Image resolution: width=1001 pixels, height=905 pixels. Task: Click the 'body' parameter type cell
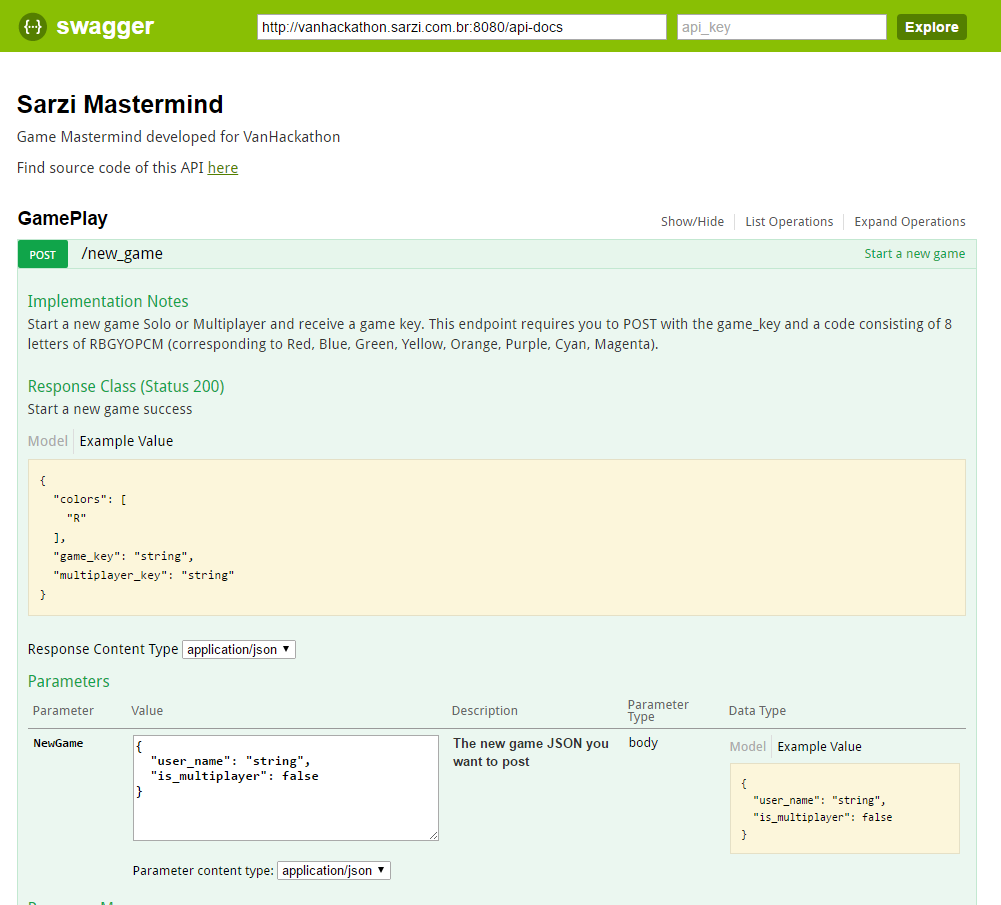(643, 743)
